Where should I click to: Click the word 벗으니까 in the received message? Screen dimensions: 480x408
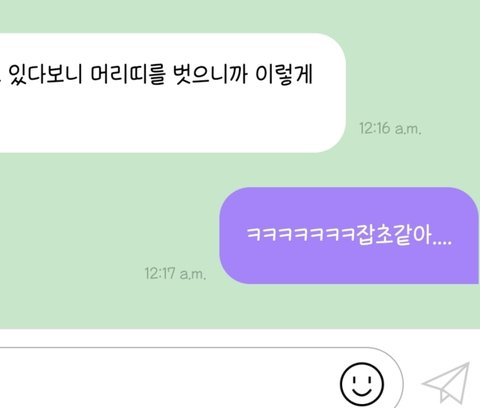click(210, 74)
